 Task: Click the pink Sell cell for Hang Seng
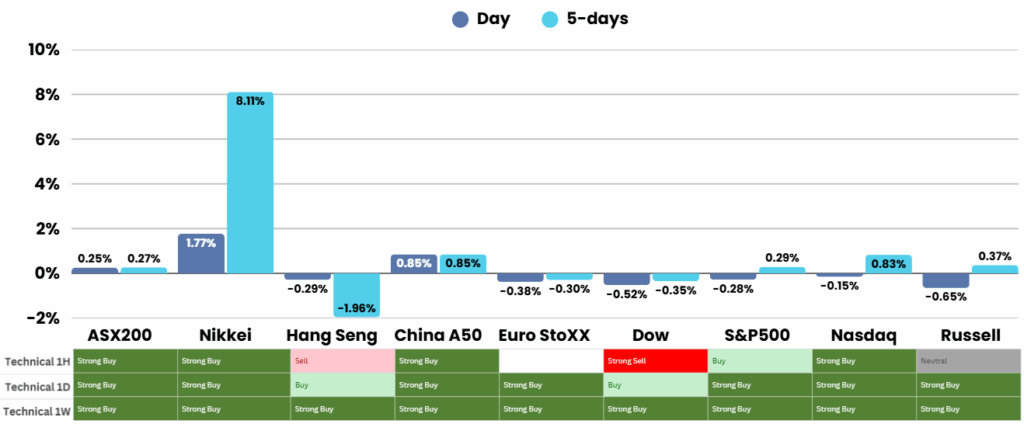[341, 361]
